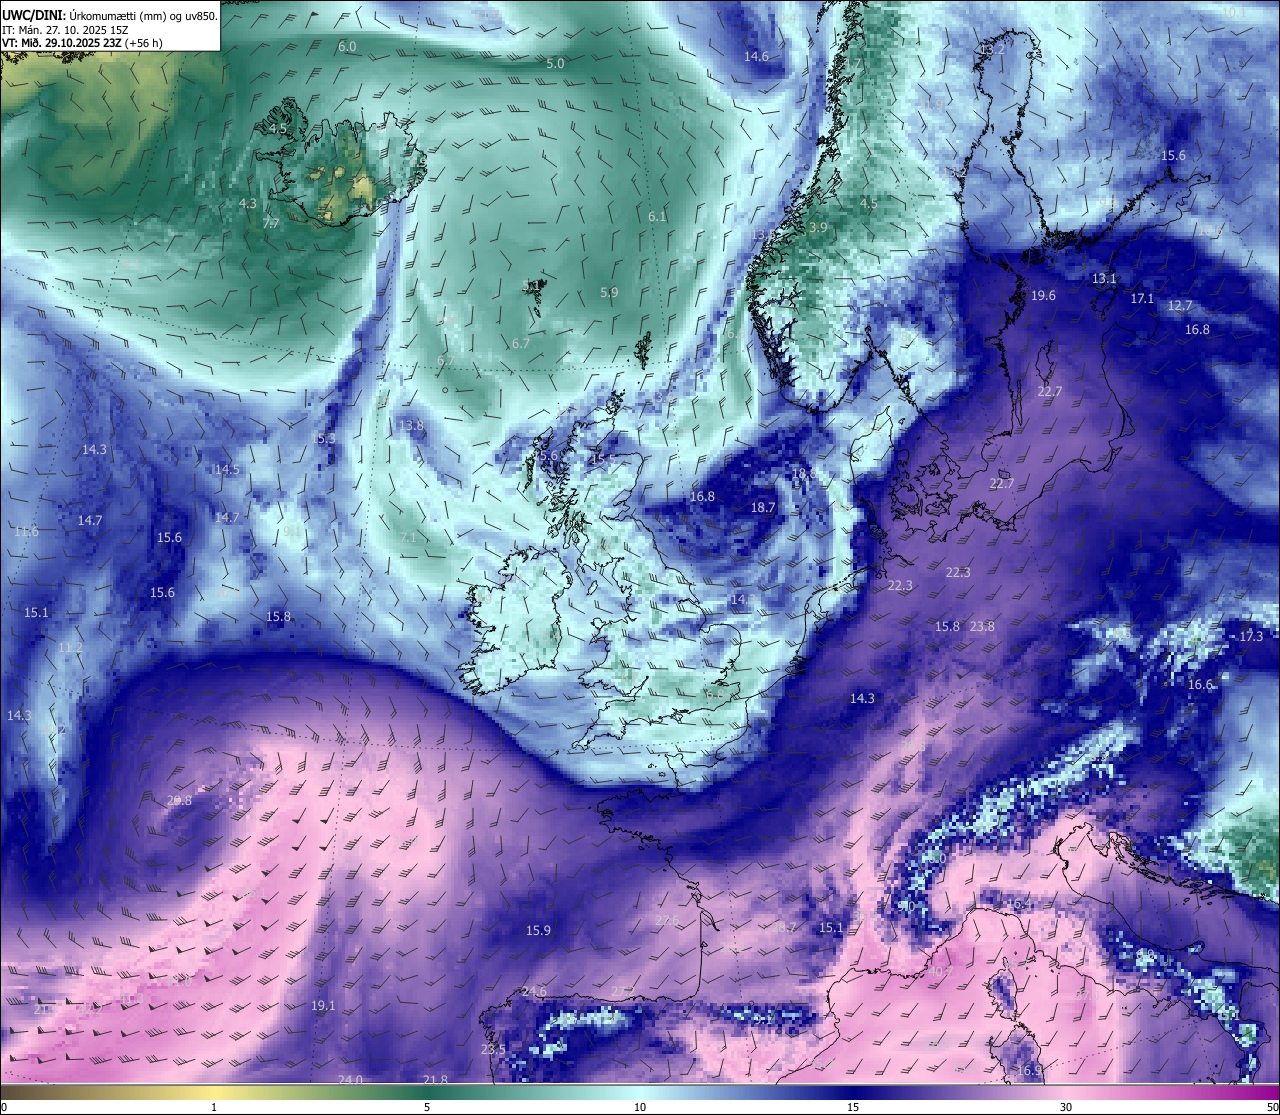Click the "Úrkomumætti (mm) og uv850." caption

143,16
